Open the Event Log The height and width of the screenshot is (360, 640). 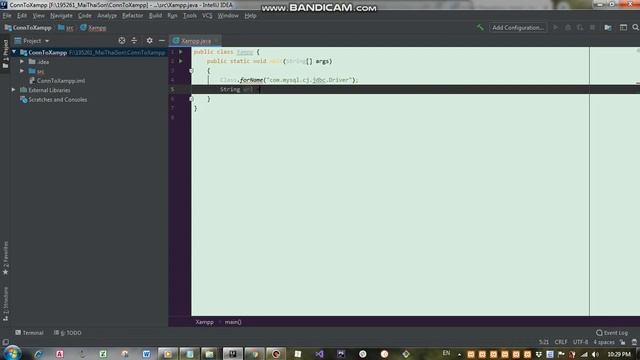coord(612,333)
